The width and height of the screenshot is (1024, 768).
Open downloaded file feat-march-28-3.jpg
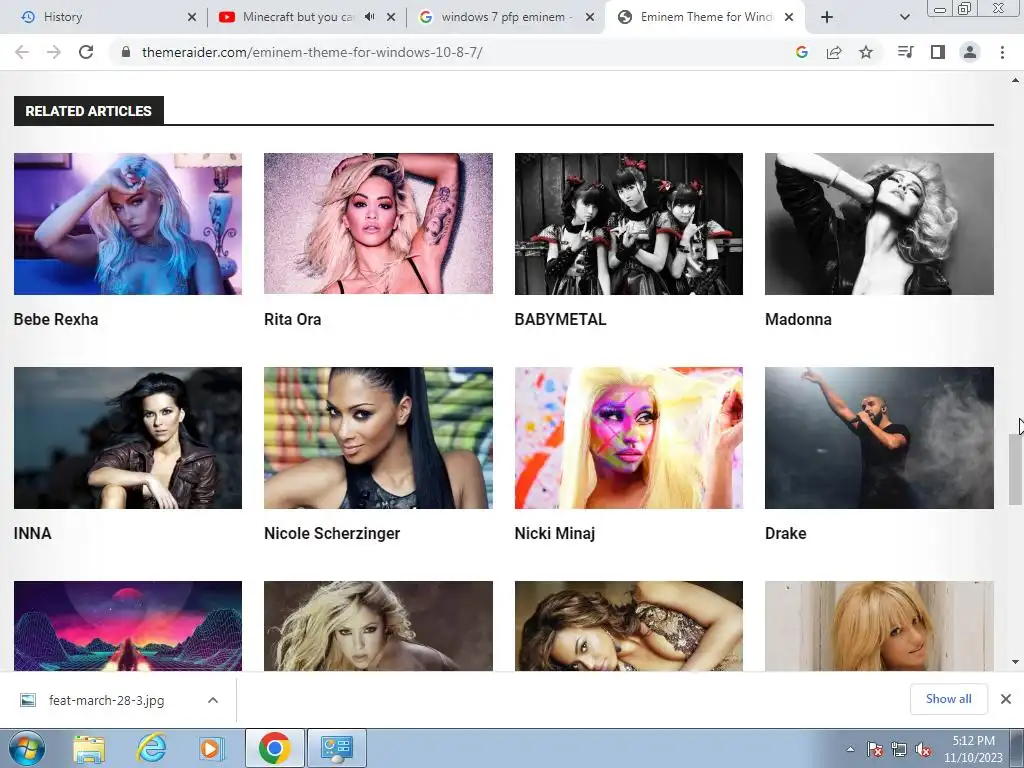tap(106, 700)
